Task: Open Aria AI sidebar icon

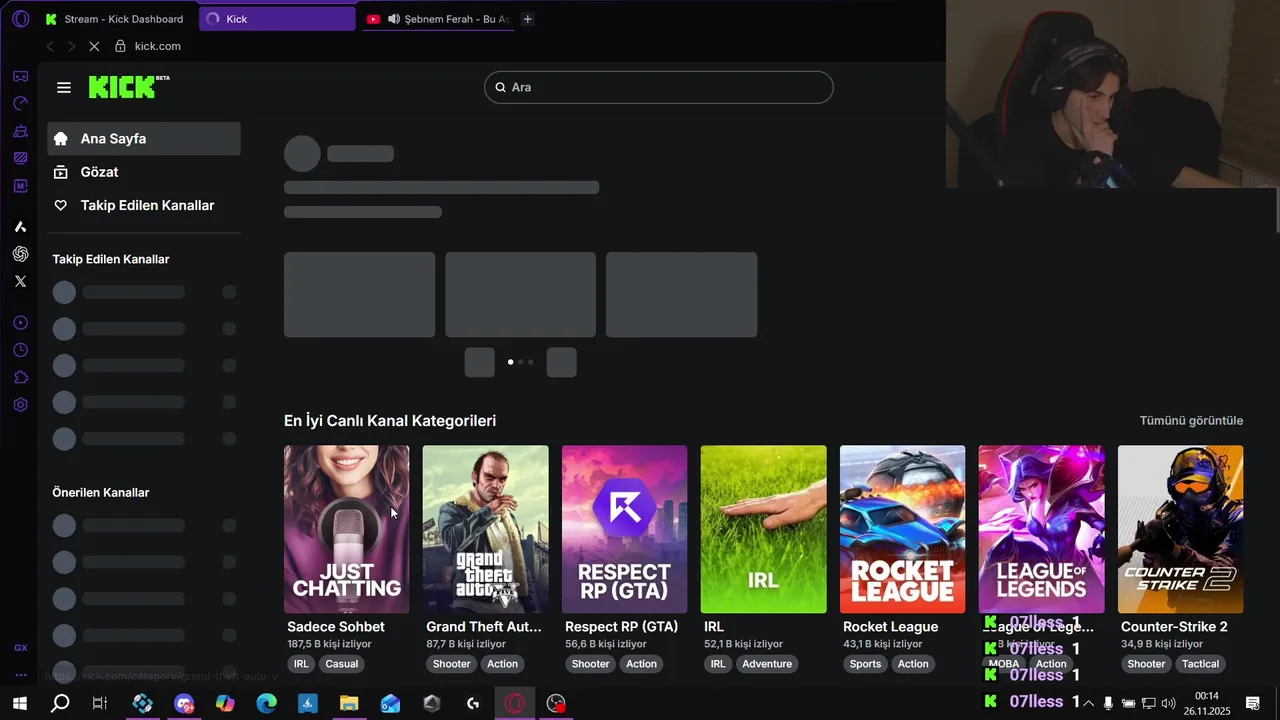Action: (x=20, y=227)
